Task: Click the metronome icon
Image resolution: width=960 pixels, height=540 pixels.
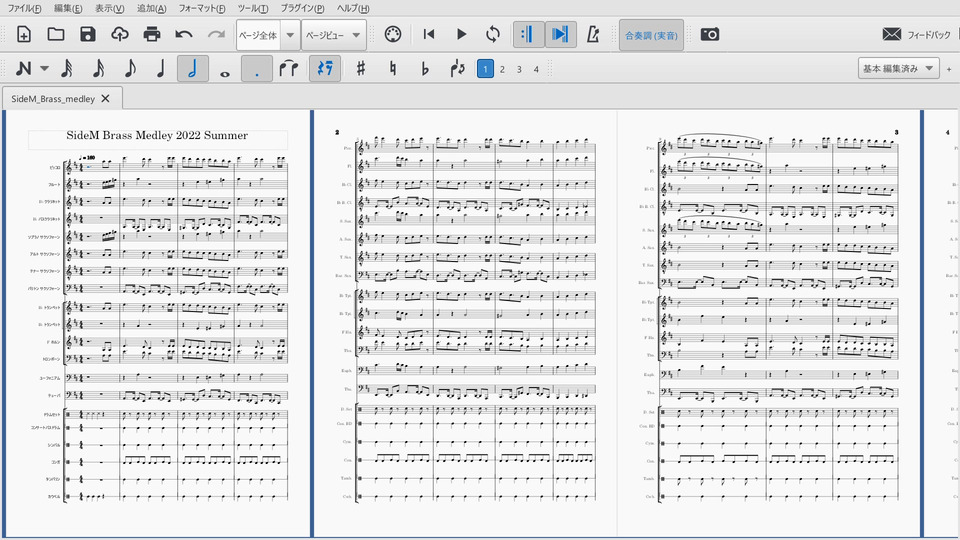Action: click(593, 34)
